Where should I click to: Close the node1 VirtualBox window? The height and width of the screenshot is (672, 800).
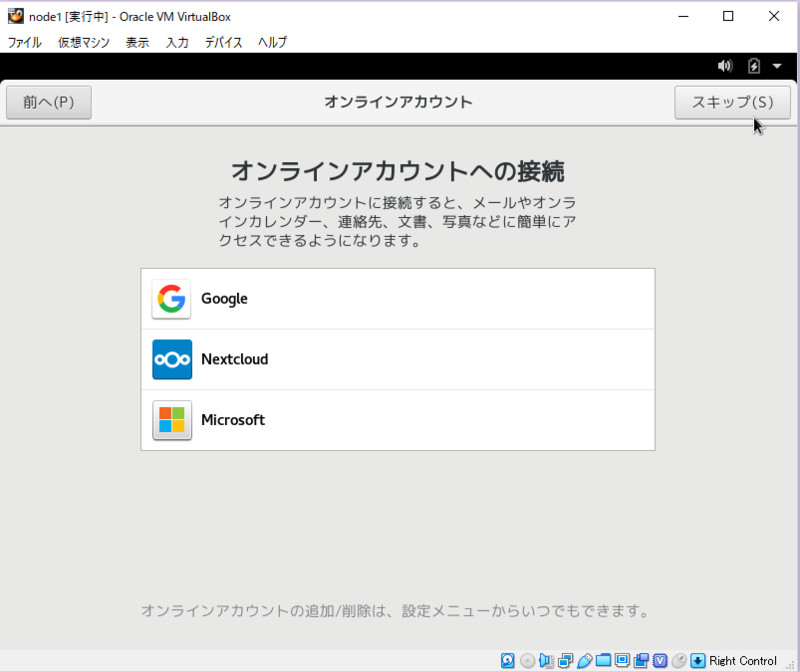tap(774, 16)
